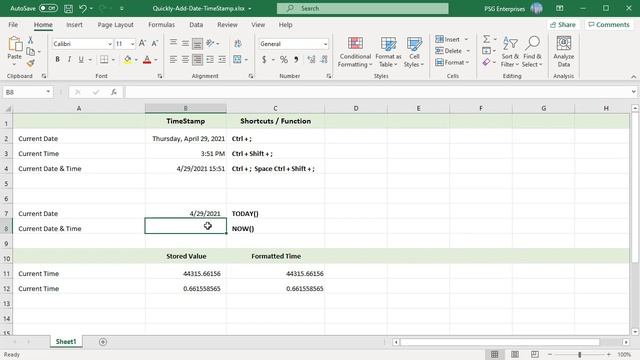Click the Undo arrow
Viewport: 640px width, 360px height.
(83, 8)
